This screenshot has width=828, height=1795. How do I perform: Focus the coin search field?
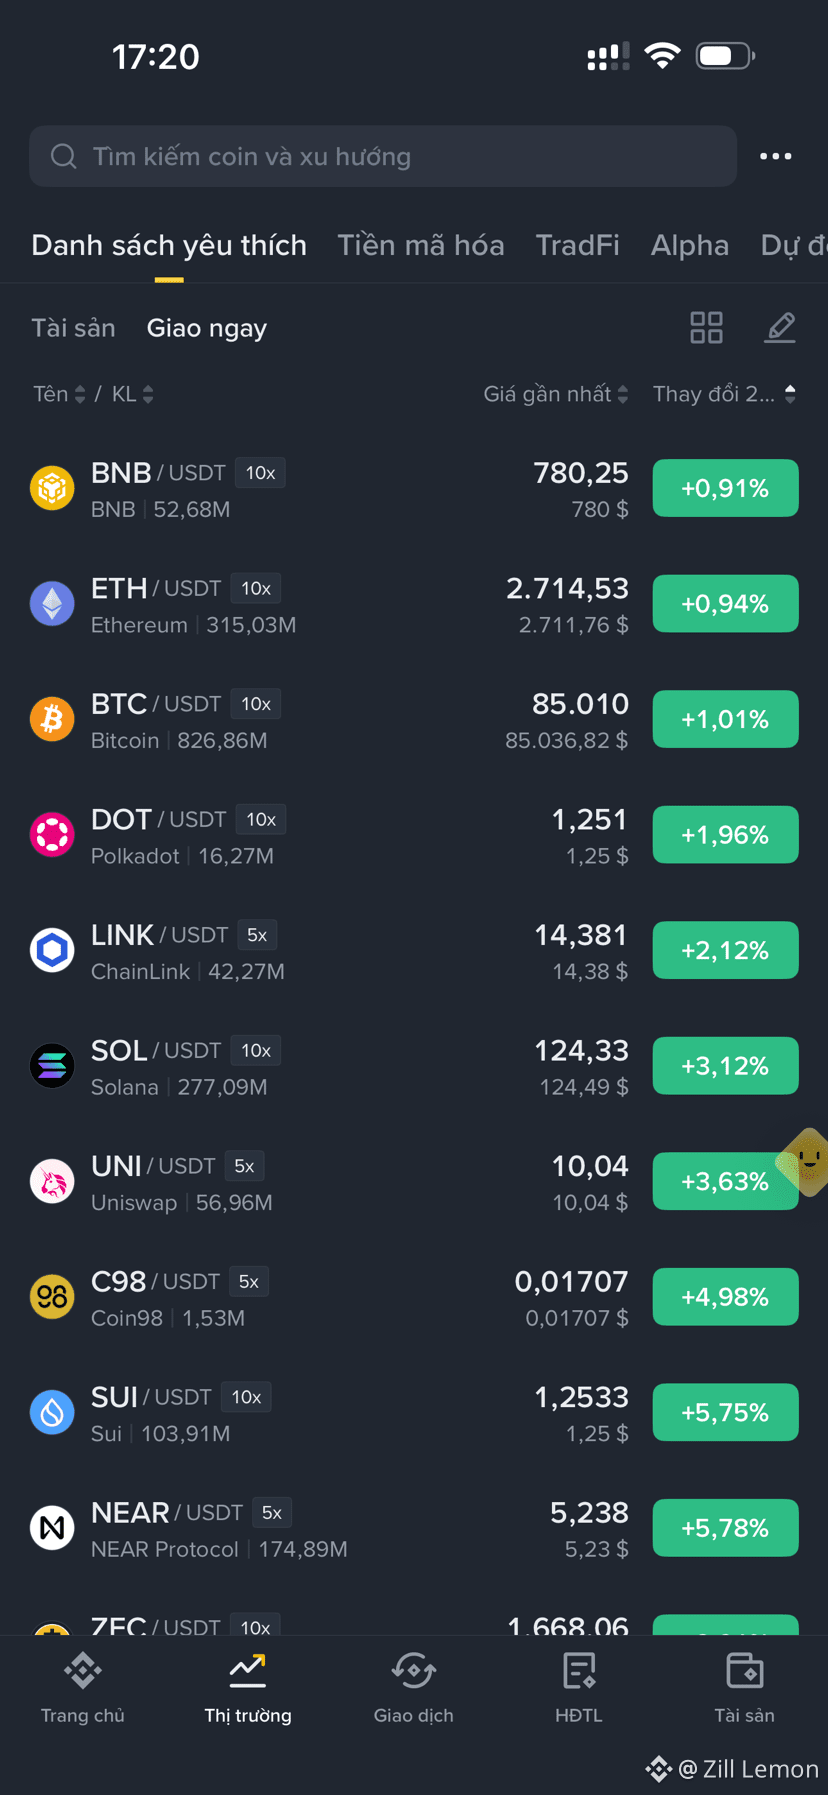click(383, 156)
